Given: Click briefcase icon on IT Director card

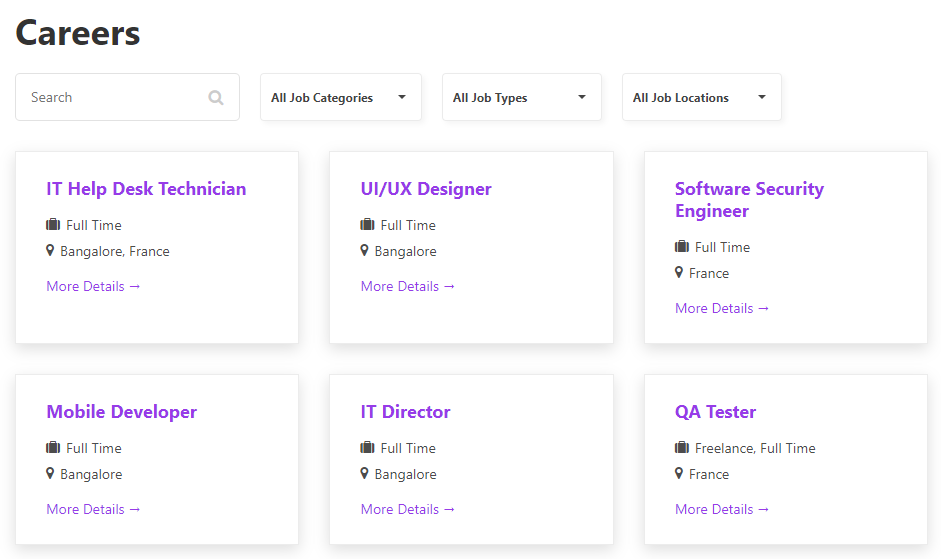Looking at the screenshot, I should (x=367, y=448).
